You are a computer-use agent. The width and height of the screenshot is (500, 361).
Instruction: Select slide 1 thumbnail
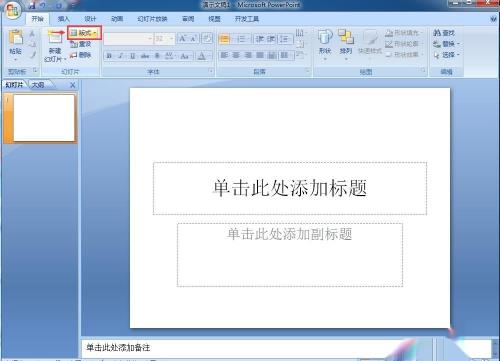[44, 118]
